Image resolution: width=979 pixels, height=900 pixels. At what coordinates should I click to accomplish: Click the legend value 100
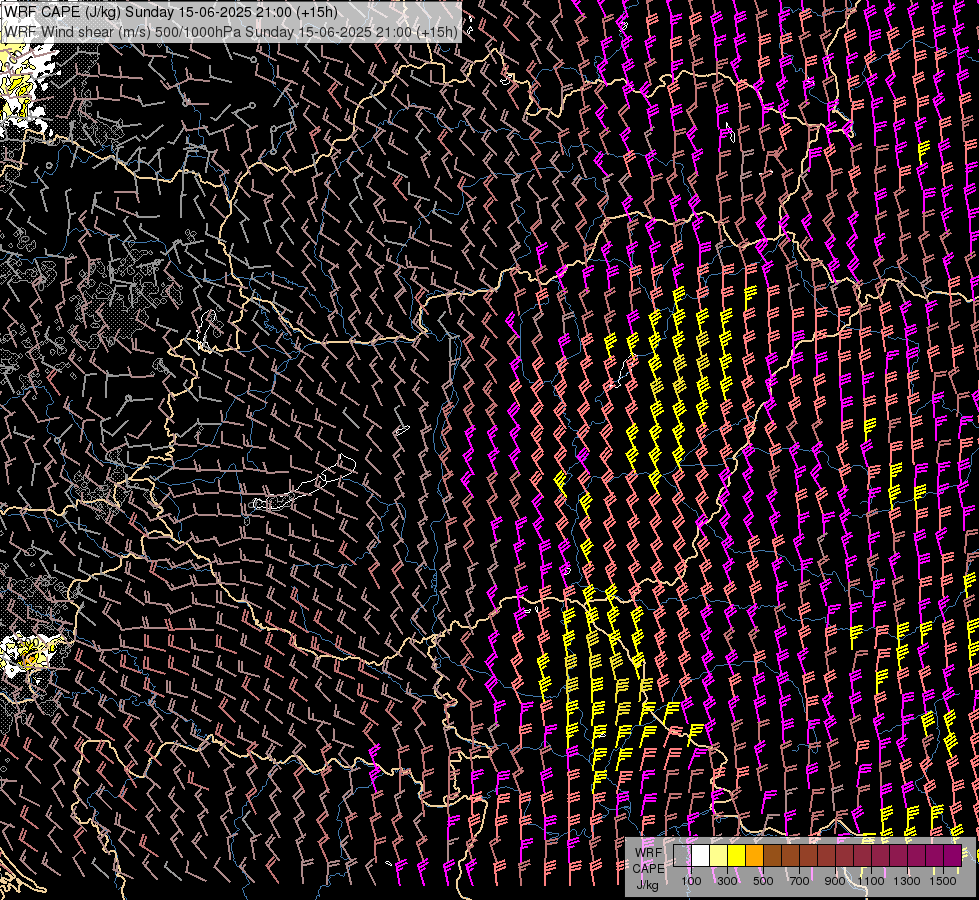691,881
